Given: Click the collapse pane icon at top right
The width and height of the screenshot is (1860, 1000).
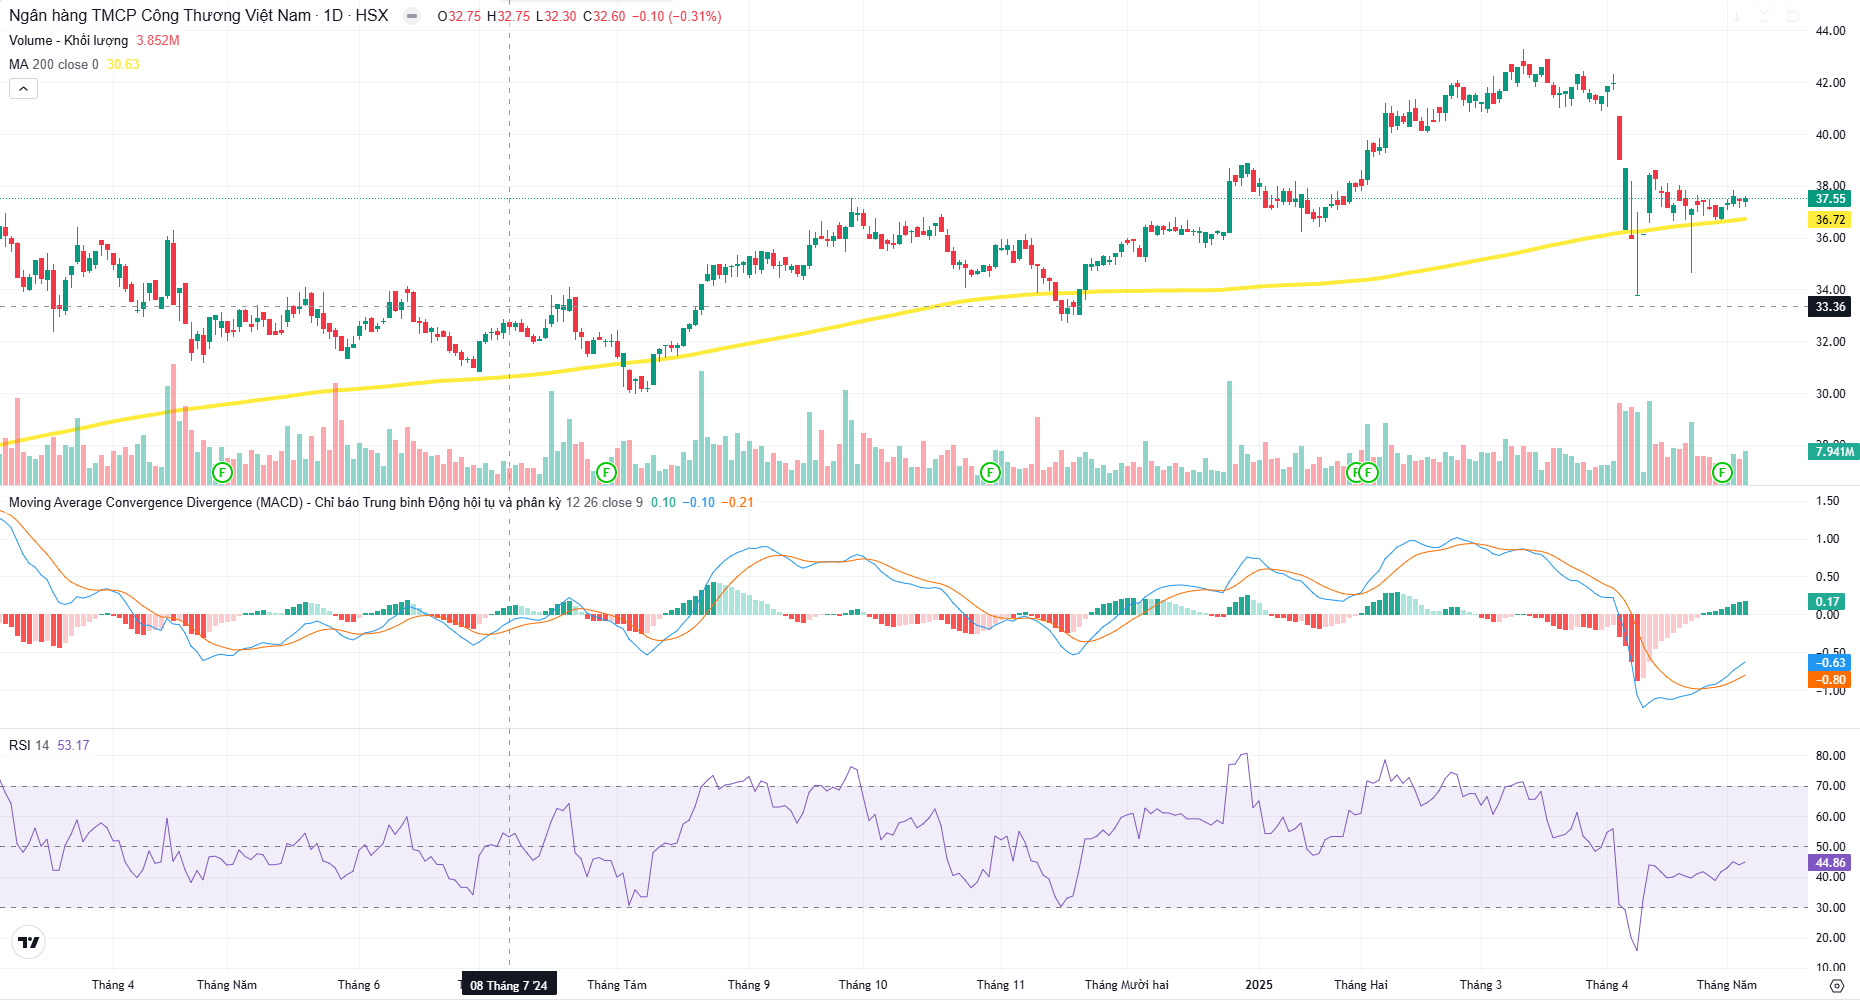Looking at the screenshot, I should (1765, 17).
